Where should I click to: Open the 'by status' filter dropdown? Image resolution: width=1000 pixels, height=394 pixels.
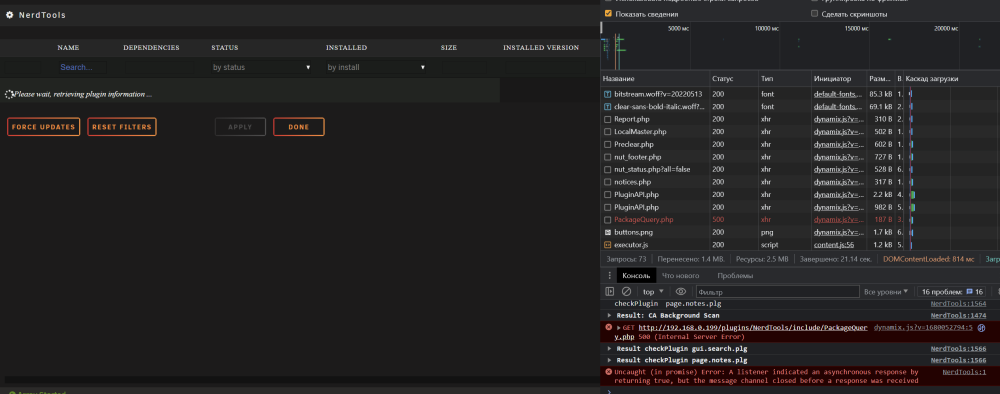(x=261, y=67)
